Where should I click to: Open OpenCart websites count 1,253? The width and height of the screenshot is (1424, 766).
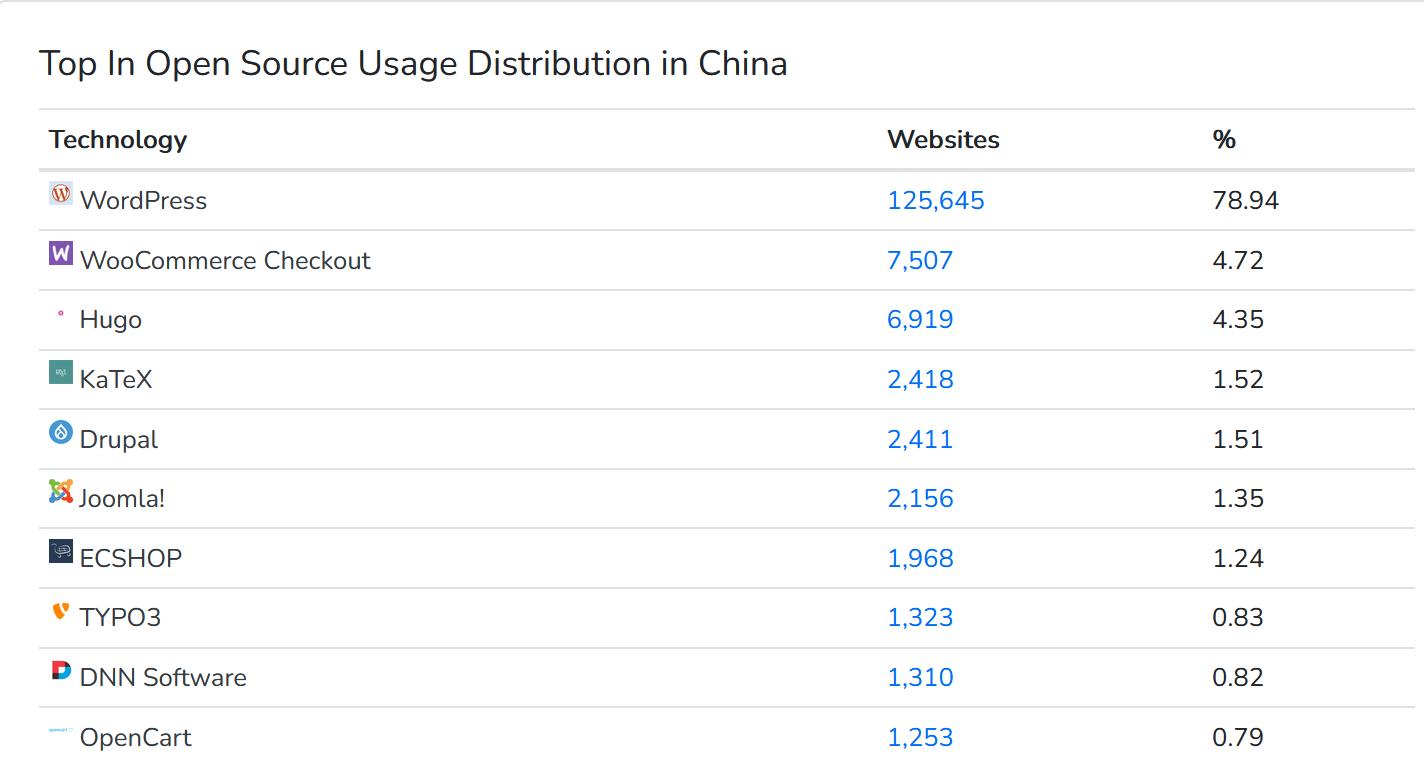[920, 737]
